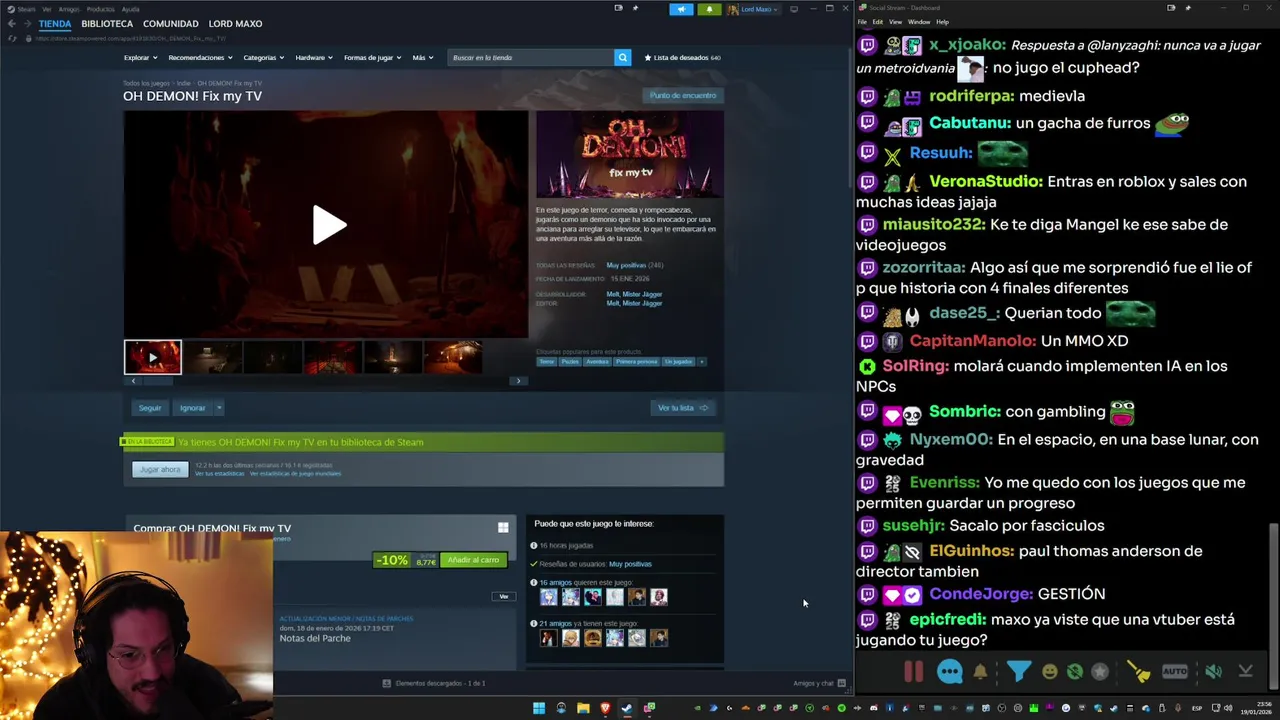Click the Jugar ahora button
Image resolution: width=1280 pixels, height=720 pixels.
pyautogui.click(x=160, y=469)
